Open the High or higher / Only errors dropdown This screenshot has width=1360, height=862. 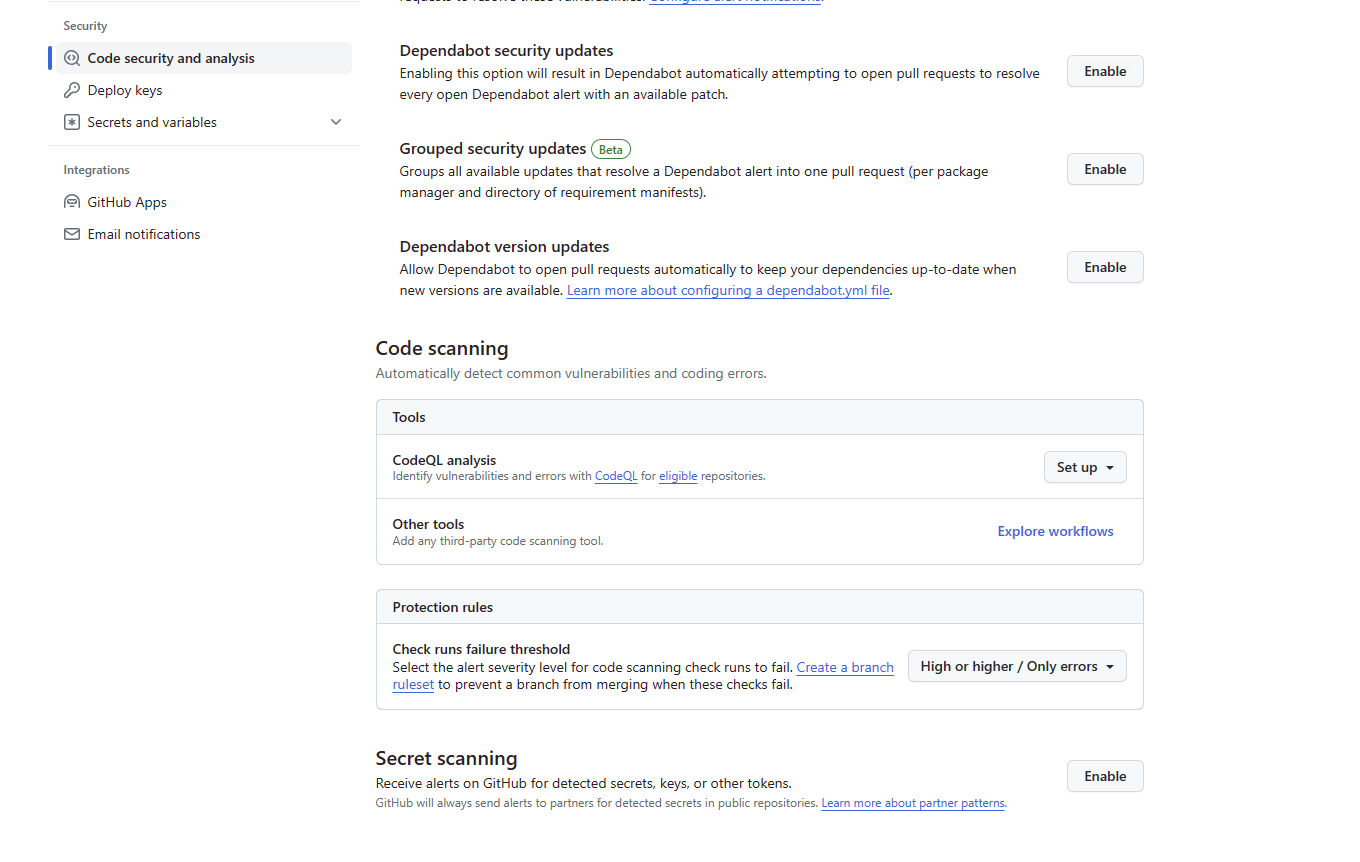coord(1017,666)
